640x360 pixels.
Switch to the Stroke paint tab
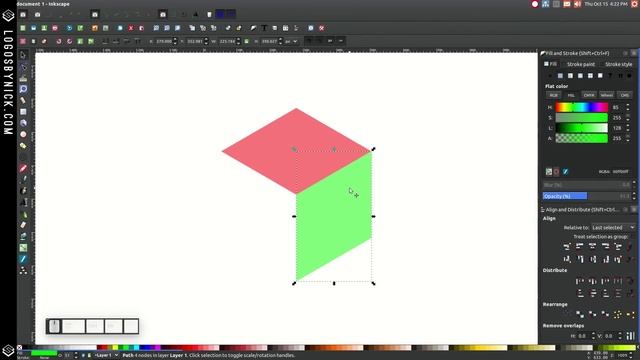[580, 64]
